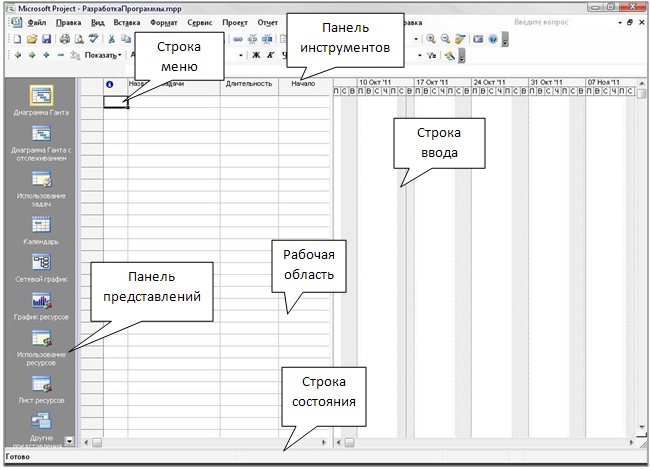Copy with the two-pages icon
650x470 pixels.
pos(126,39)
